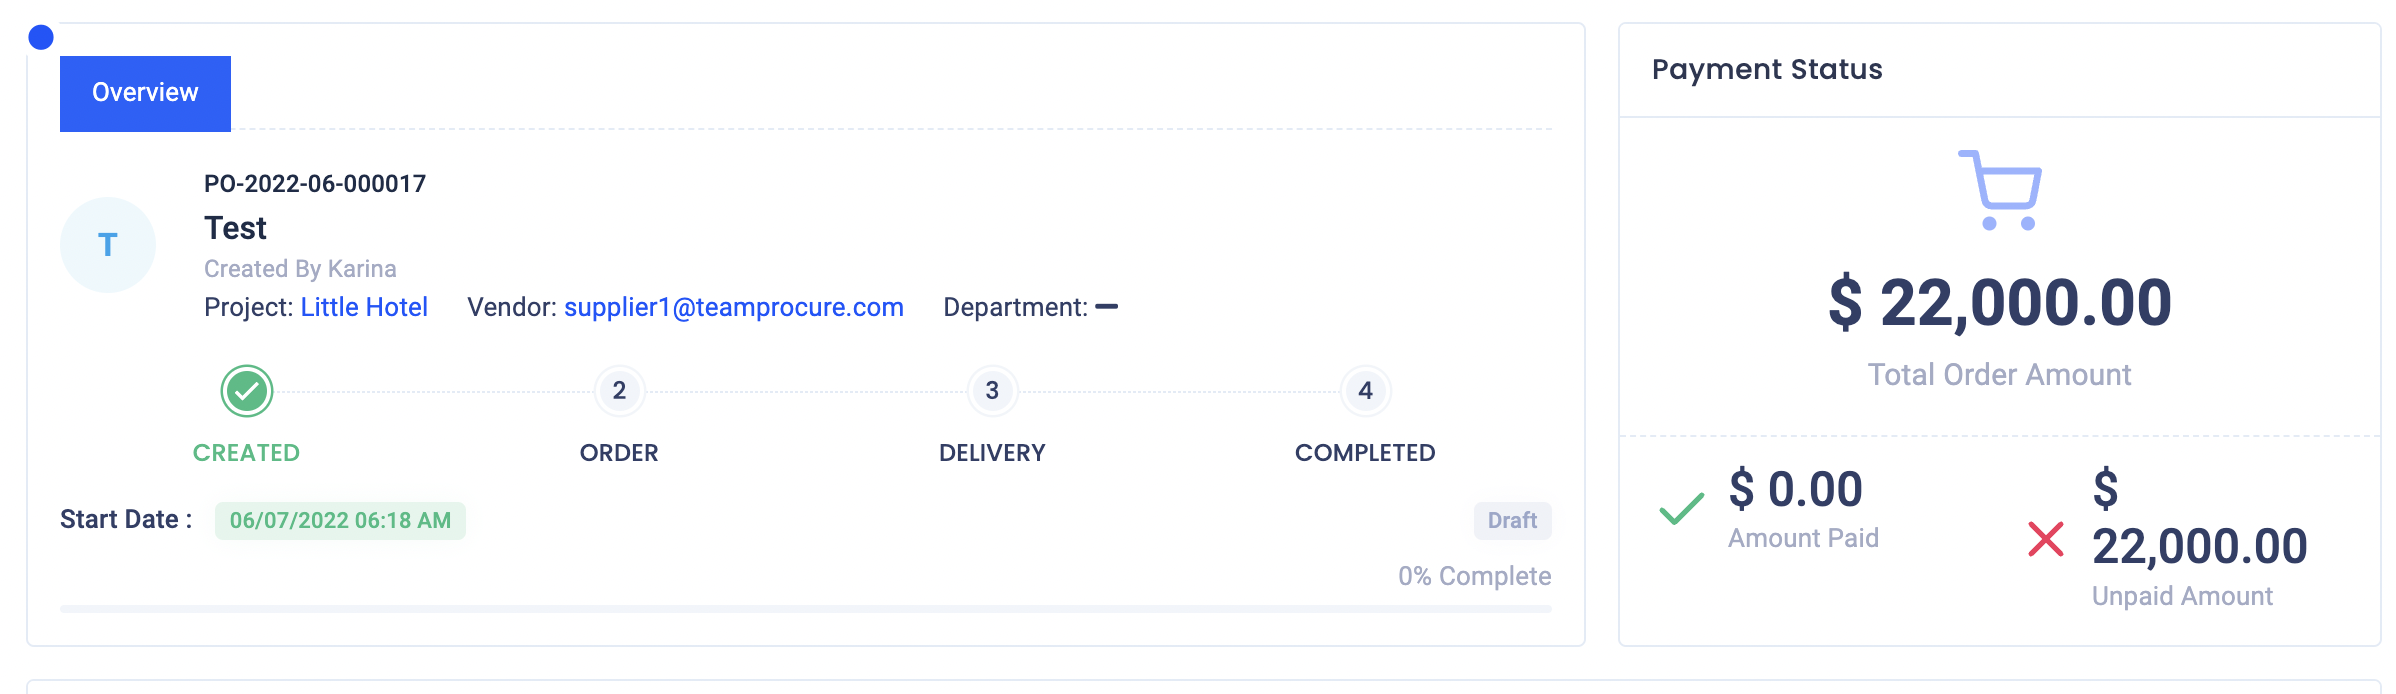Open vendor supplier1@teamprocure.com link

[x=734, y=307]
